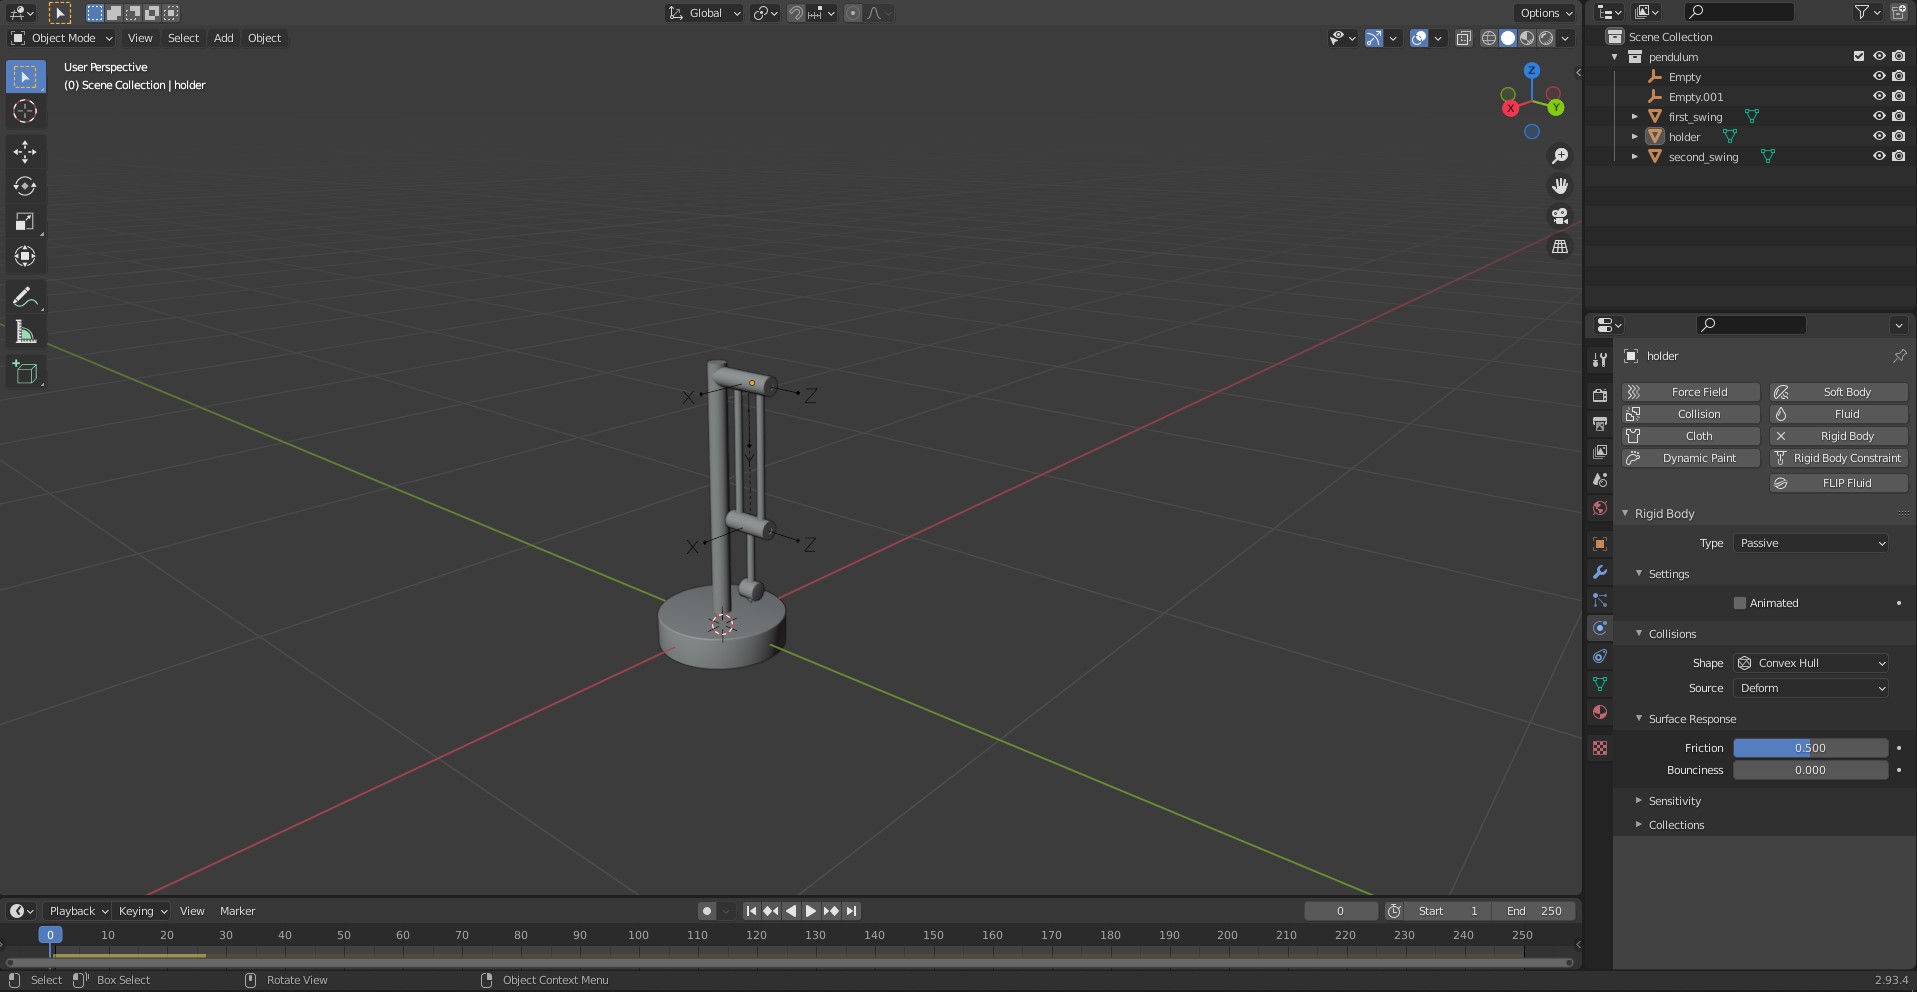Open the Output properties tab
Viewport: 1917px width, 992px height.
click(1600, 424)
